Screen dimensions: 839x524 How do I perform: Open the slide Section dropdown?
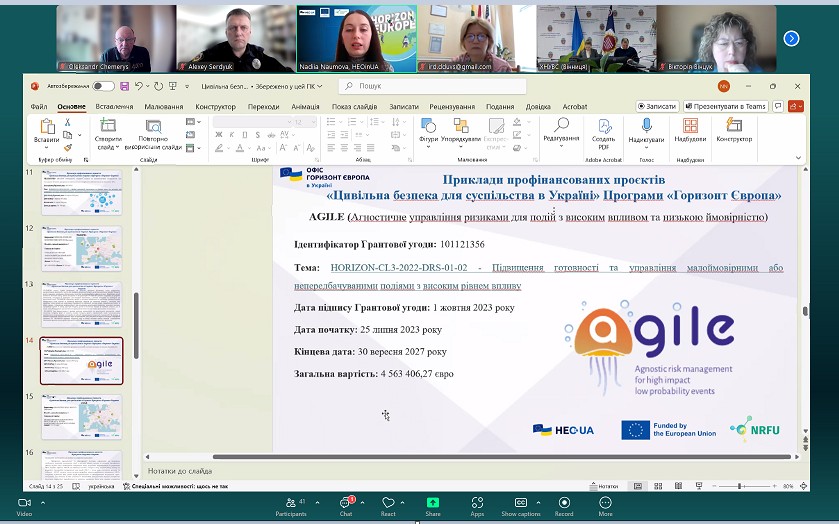(x=193, y=148)
